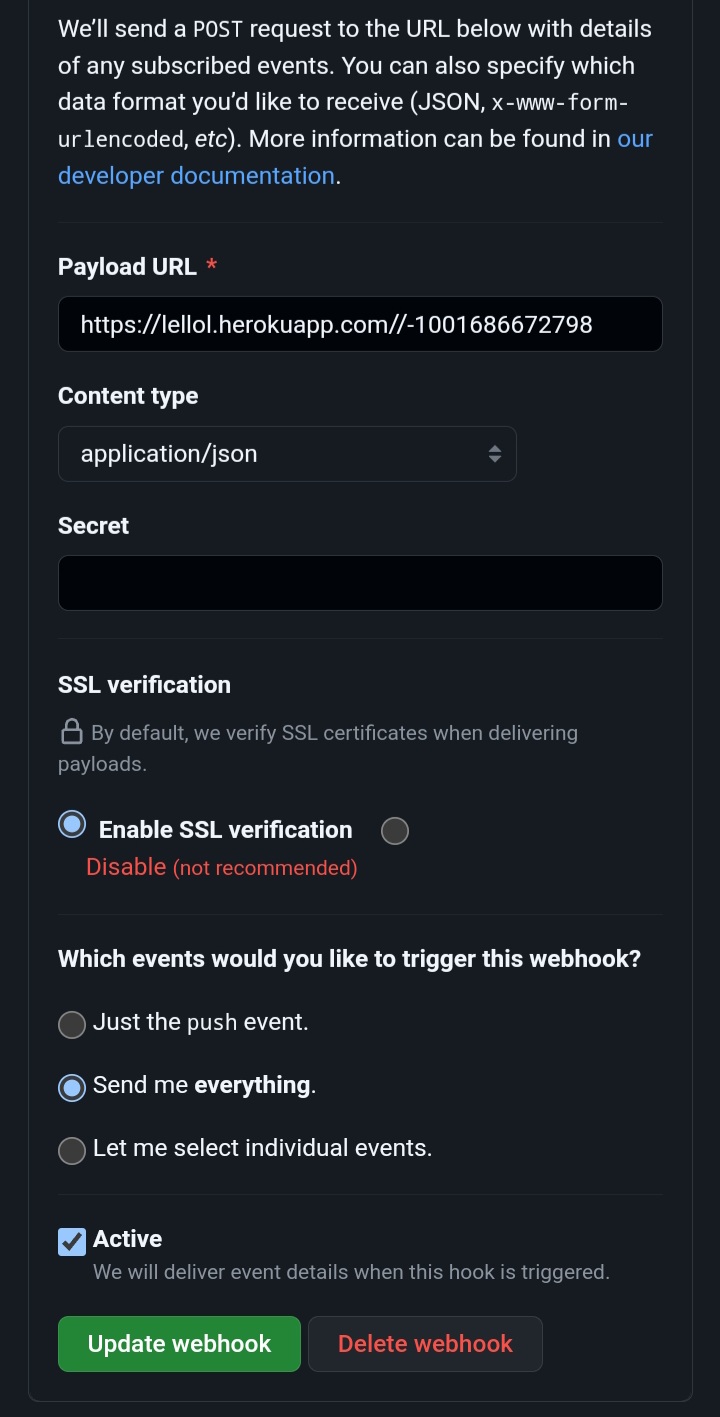Click the Content type label

(128, 396)
